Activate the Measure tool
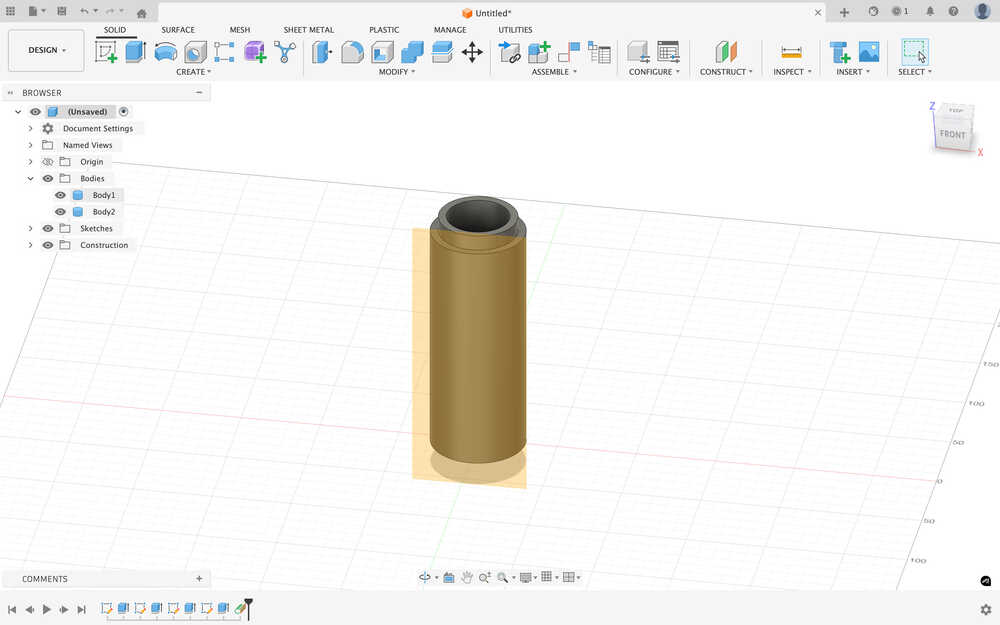The width and height of the screenshot is (1000, 625). point(791,52)
